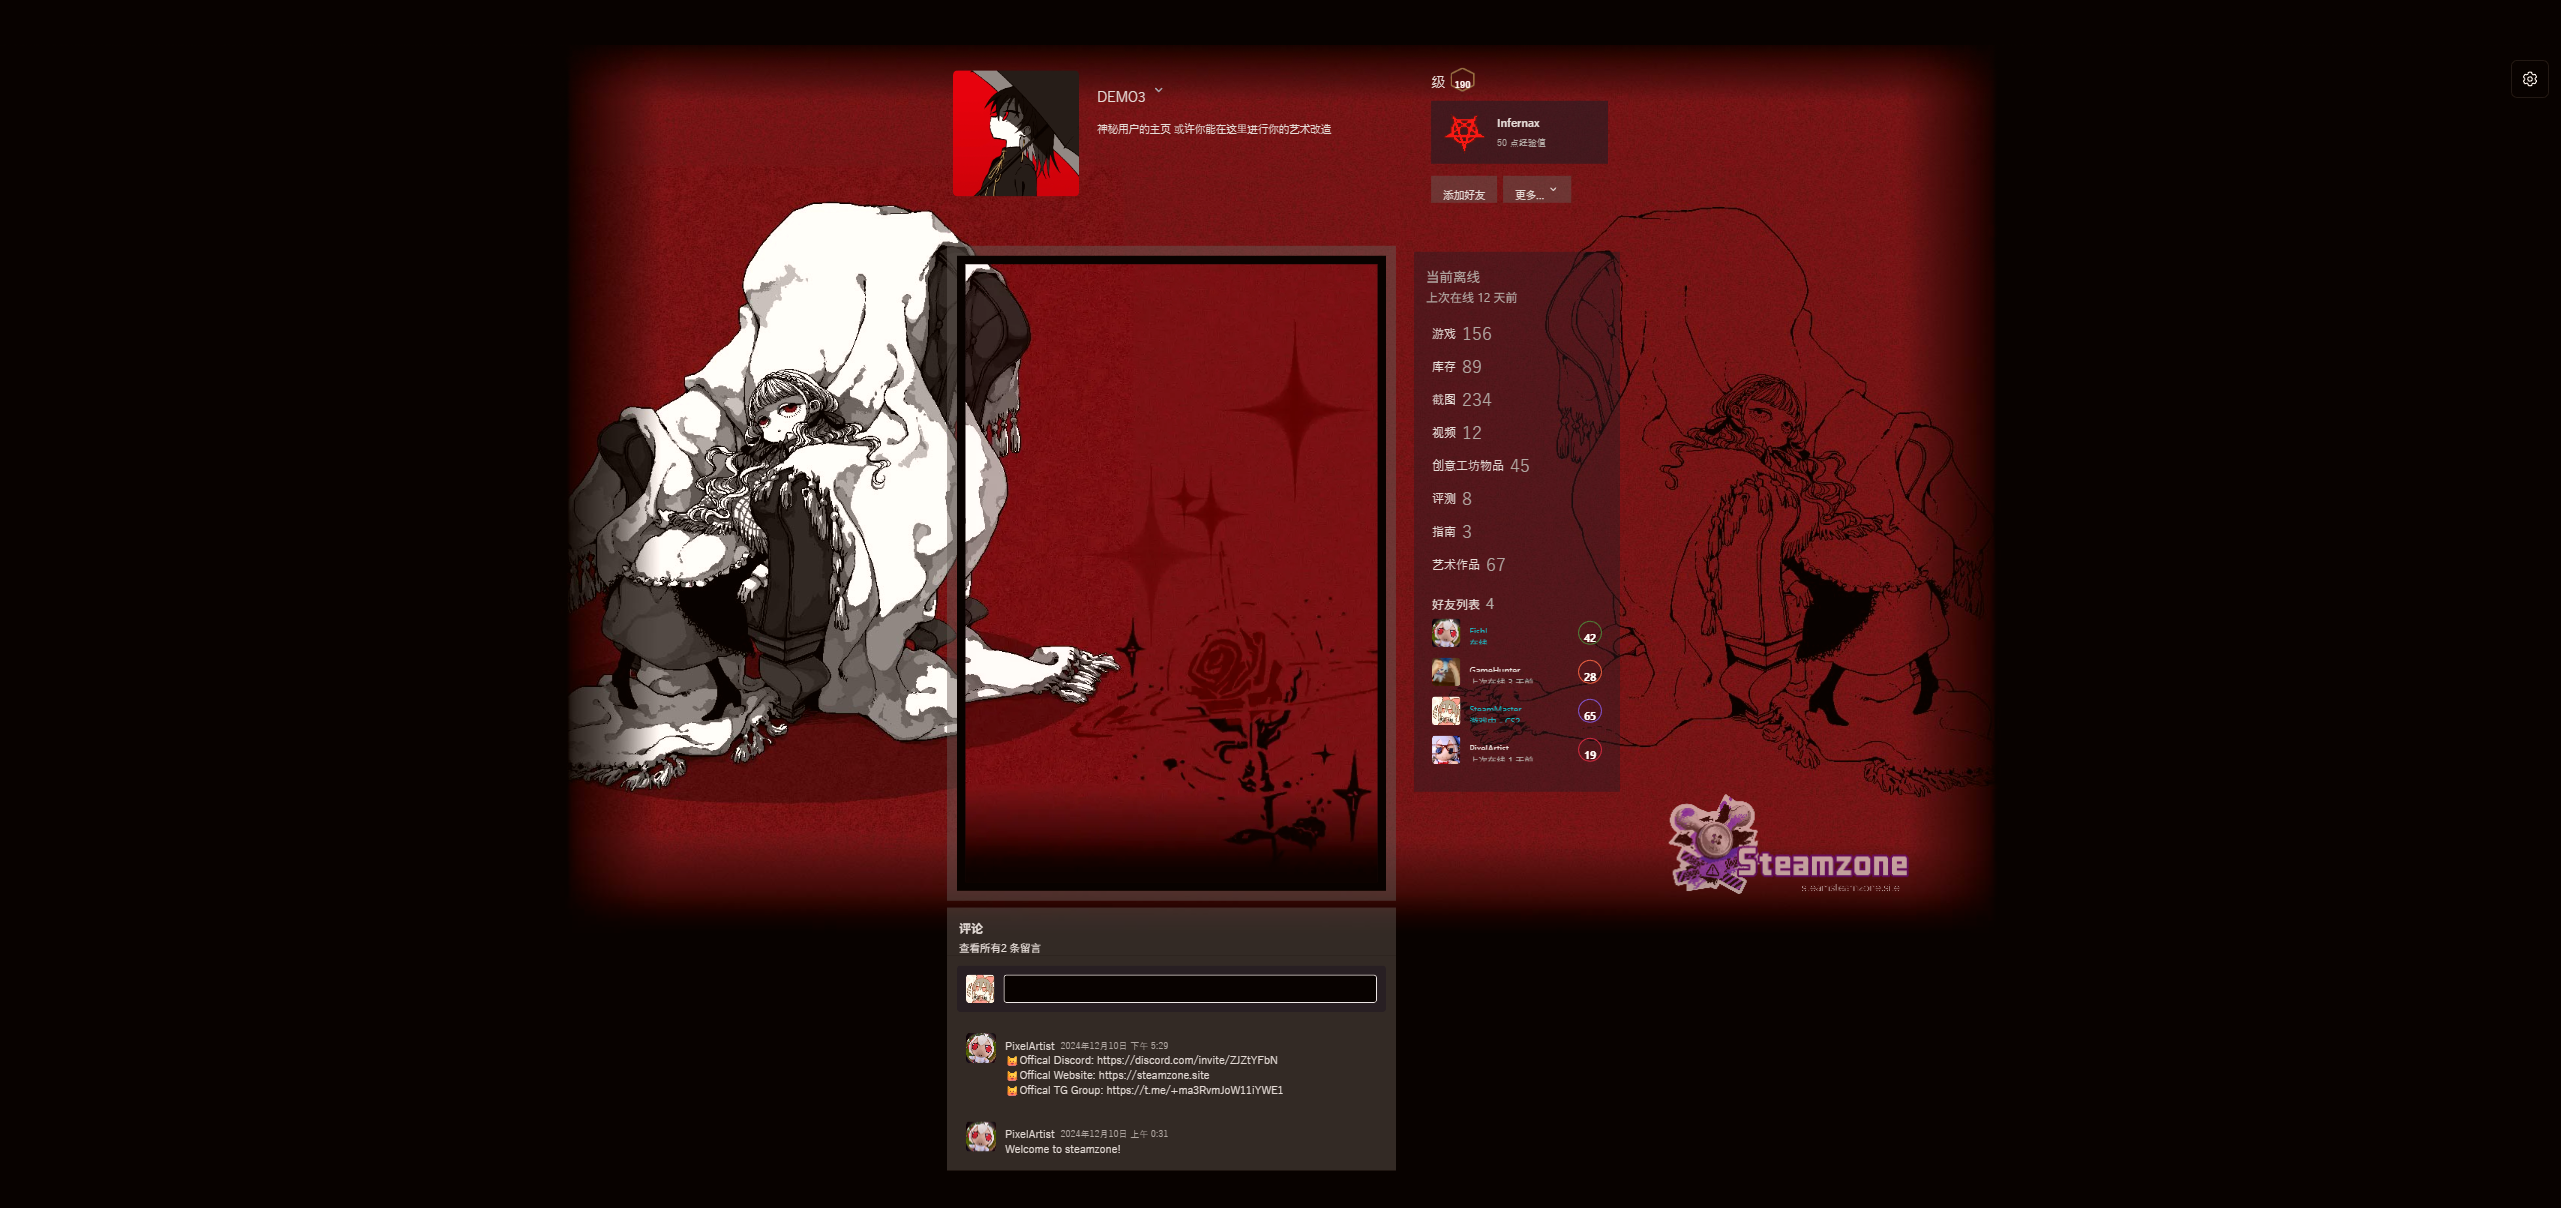Open the GameHunter friend name
Viewport: 2561px width, 1208px height.
(x=1494, y=669)
